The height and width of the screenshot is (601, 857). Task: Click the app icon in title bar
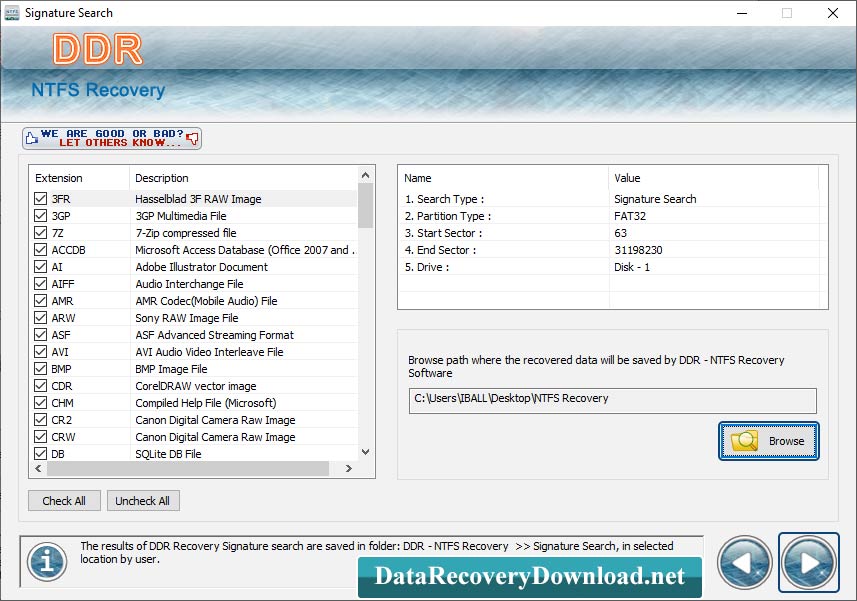[12, 13]
